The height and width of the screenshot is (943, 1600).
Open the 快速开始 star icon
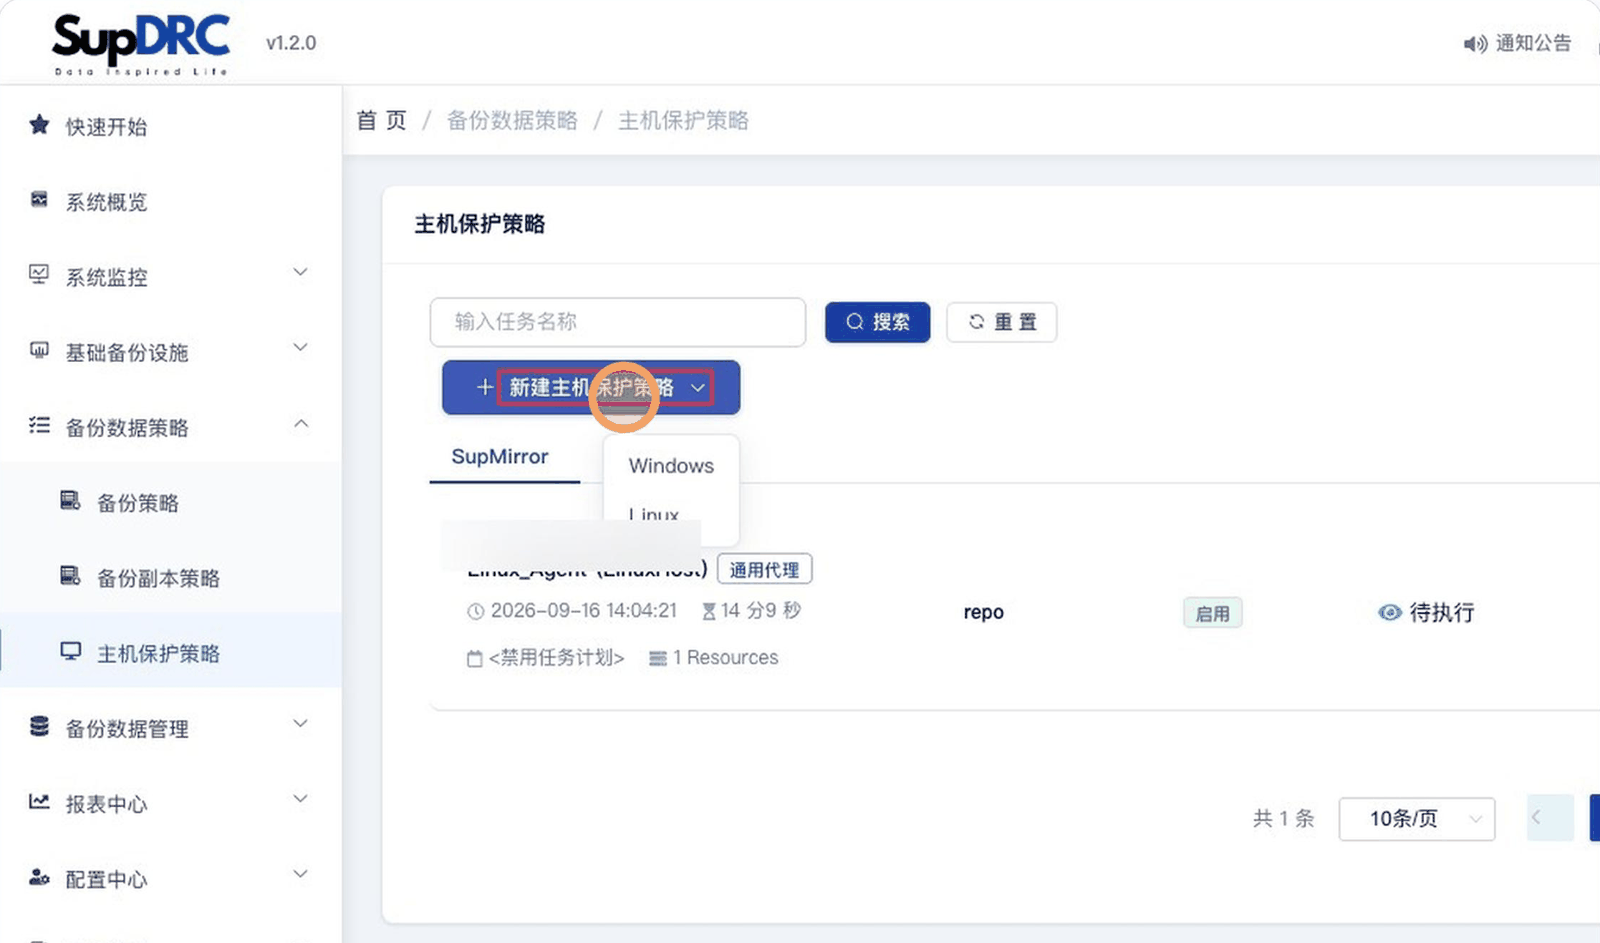(39, 125)
